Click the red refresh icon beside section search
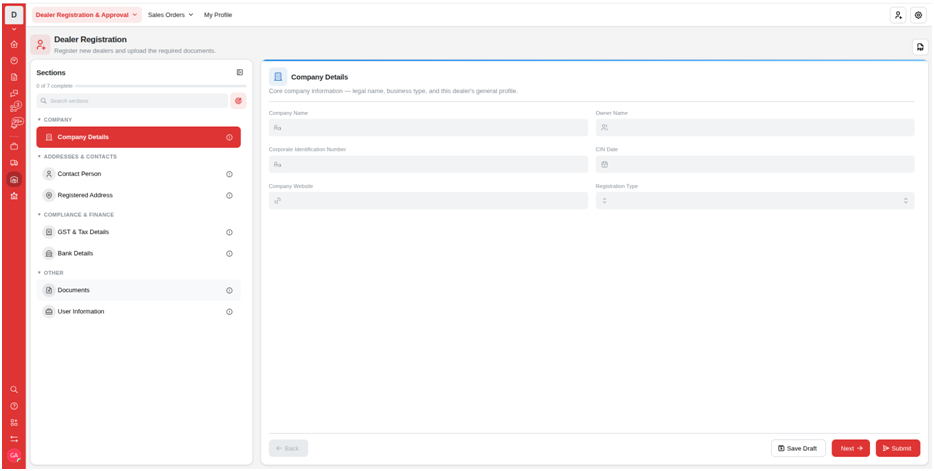This screenshot has width=934, height=471. (x=238, y=101)
